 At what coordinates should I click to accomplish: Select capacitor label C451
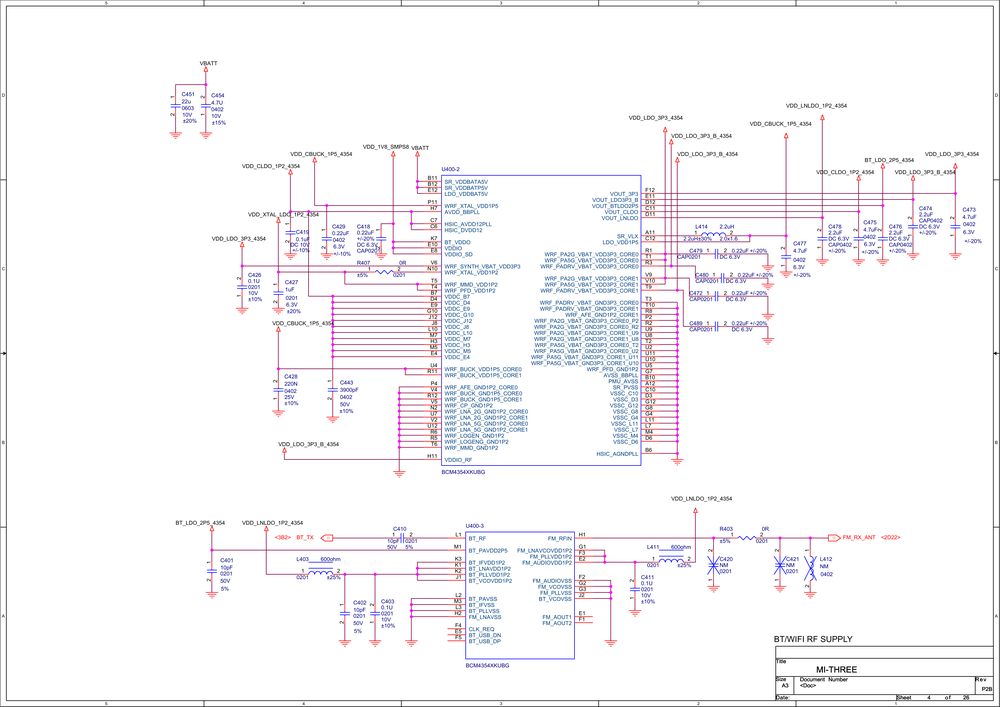[188, 94]
